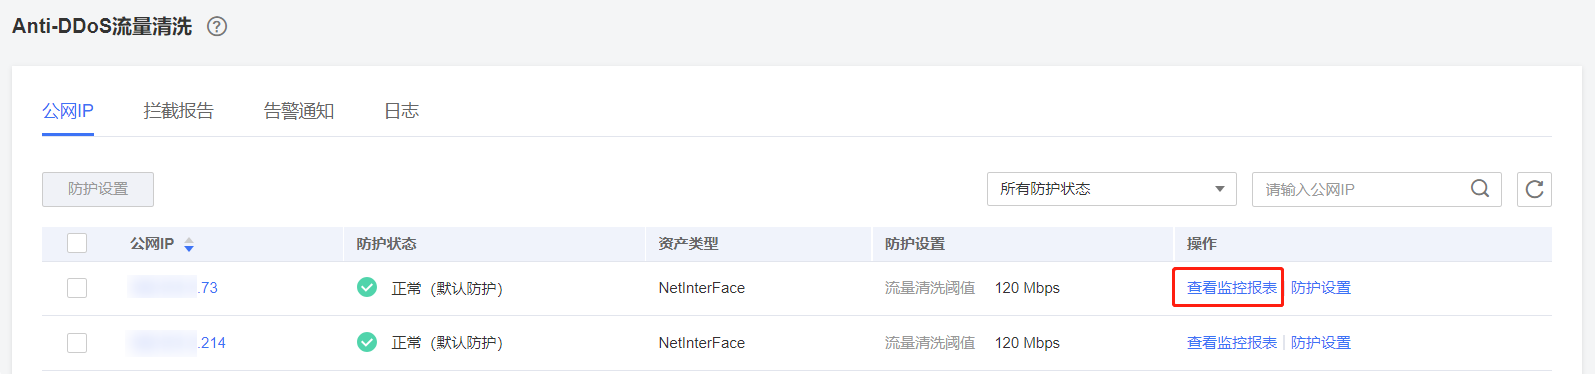The height and width of the screenshot is (374, 1595).
Task: Open 查看监控报表 for IP .73
Action: coord(1231,288)
